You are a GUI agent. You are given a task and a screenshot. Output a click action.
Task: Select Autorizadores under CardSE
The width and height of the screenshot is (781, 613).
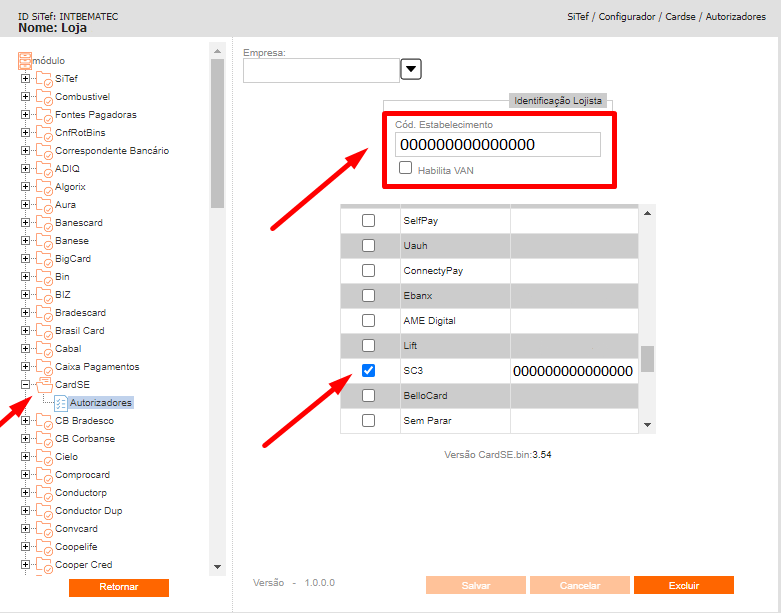coord(101,403)
